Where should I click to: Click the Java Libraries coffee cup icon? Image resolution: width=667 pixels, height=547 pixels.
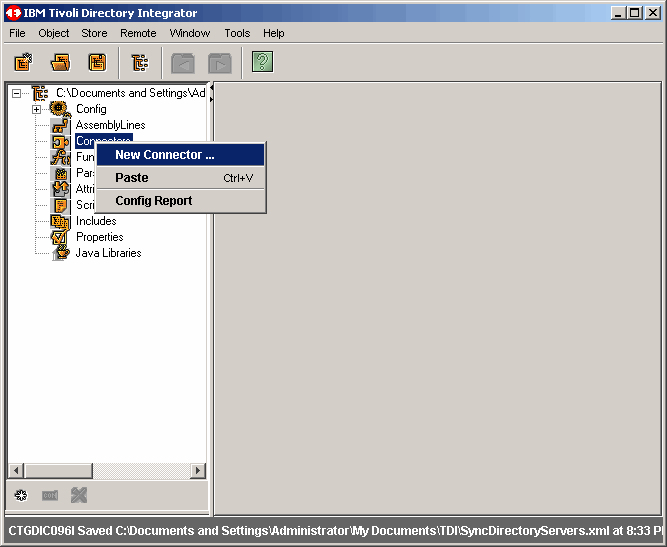(60, 253)
